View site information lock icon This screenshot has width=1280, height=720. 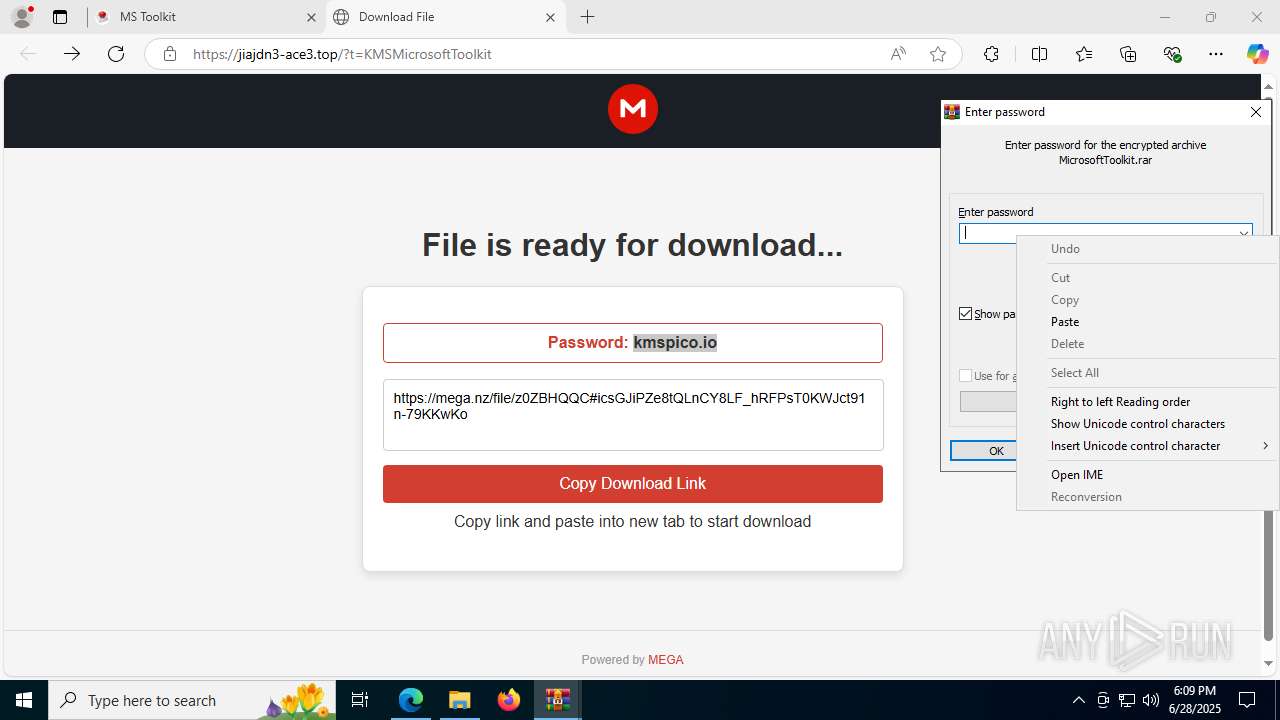[170, 54]
